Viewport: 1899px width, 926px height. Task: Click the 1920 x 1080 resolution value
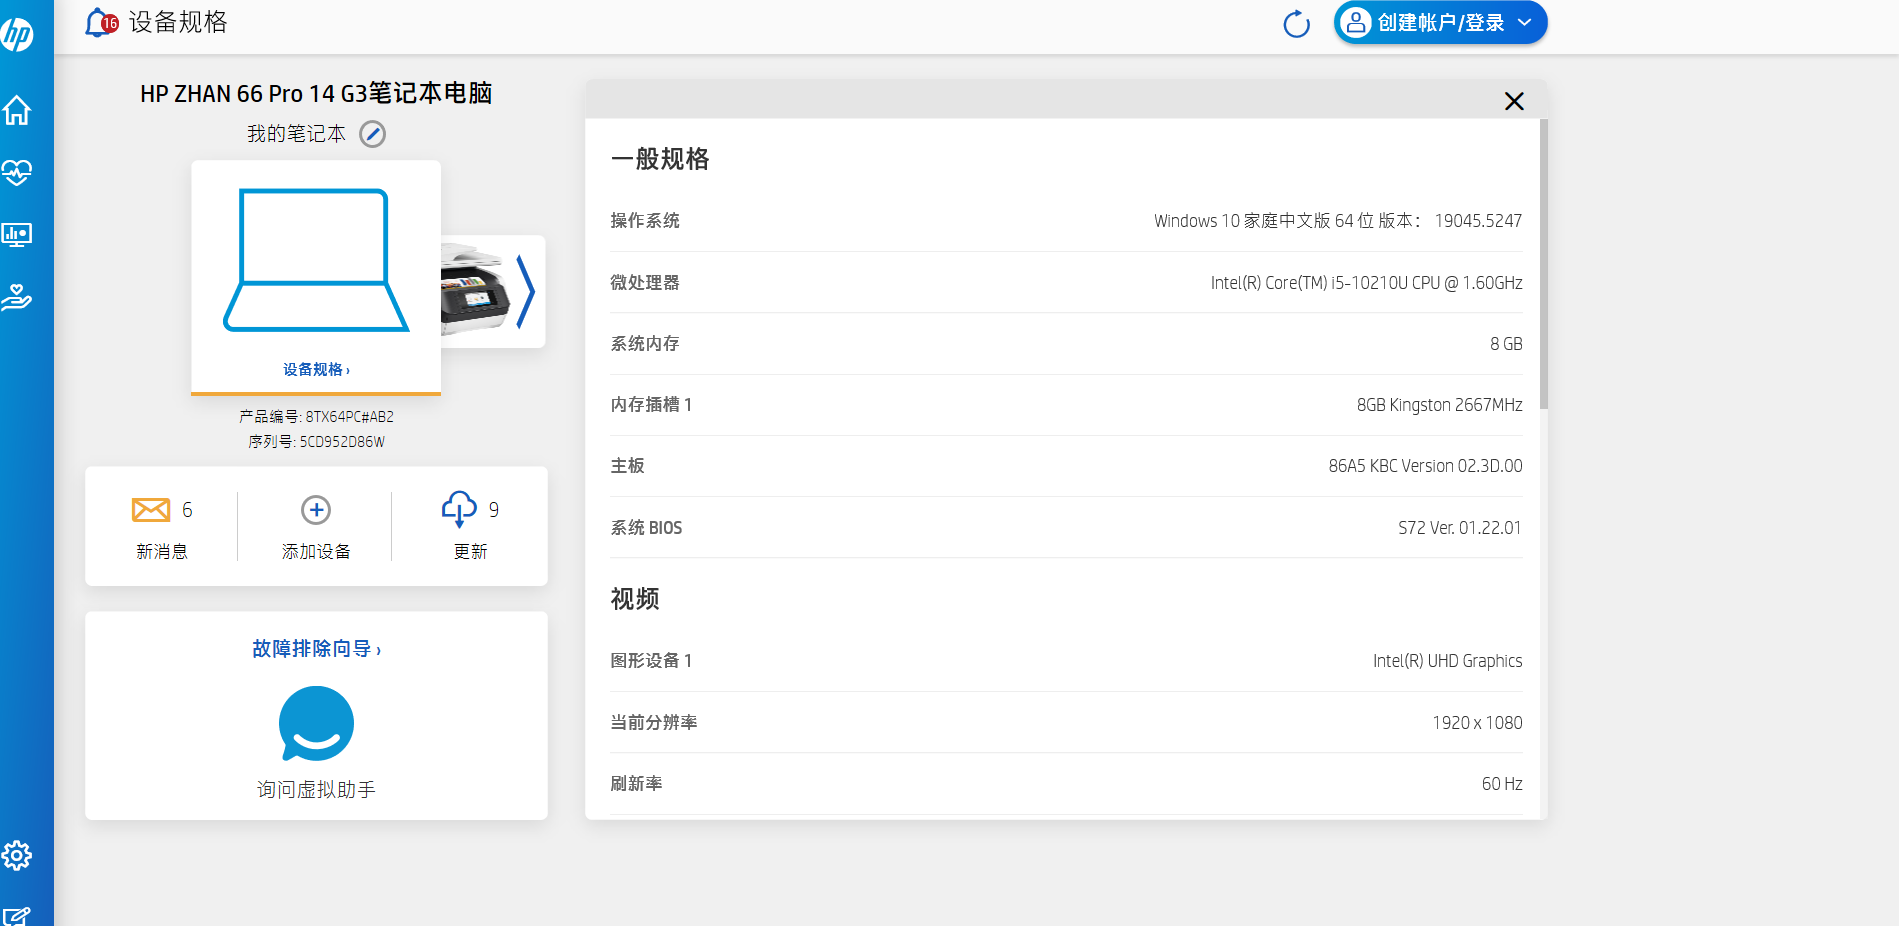1477,723
